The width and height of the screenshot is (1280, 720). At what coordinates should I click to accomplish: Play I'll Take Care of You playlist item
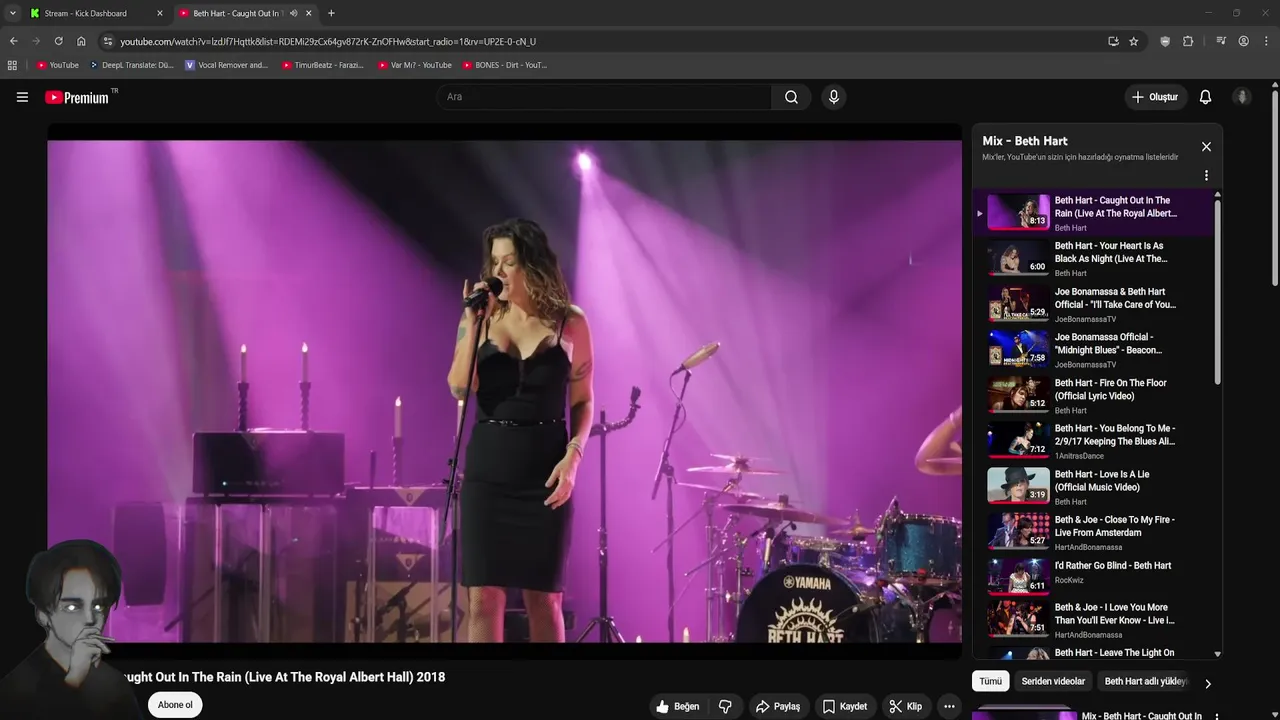click(x=1093, y=304)
